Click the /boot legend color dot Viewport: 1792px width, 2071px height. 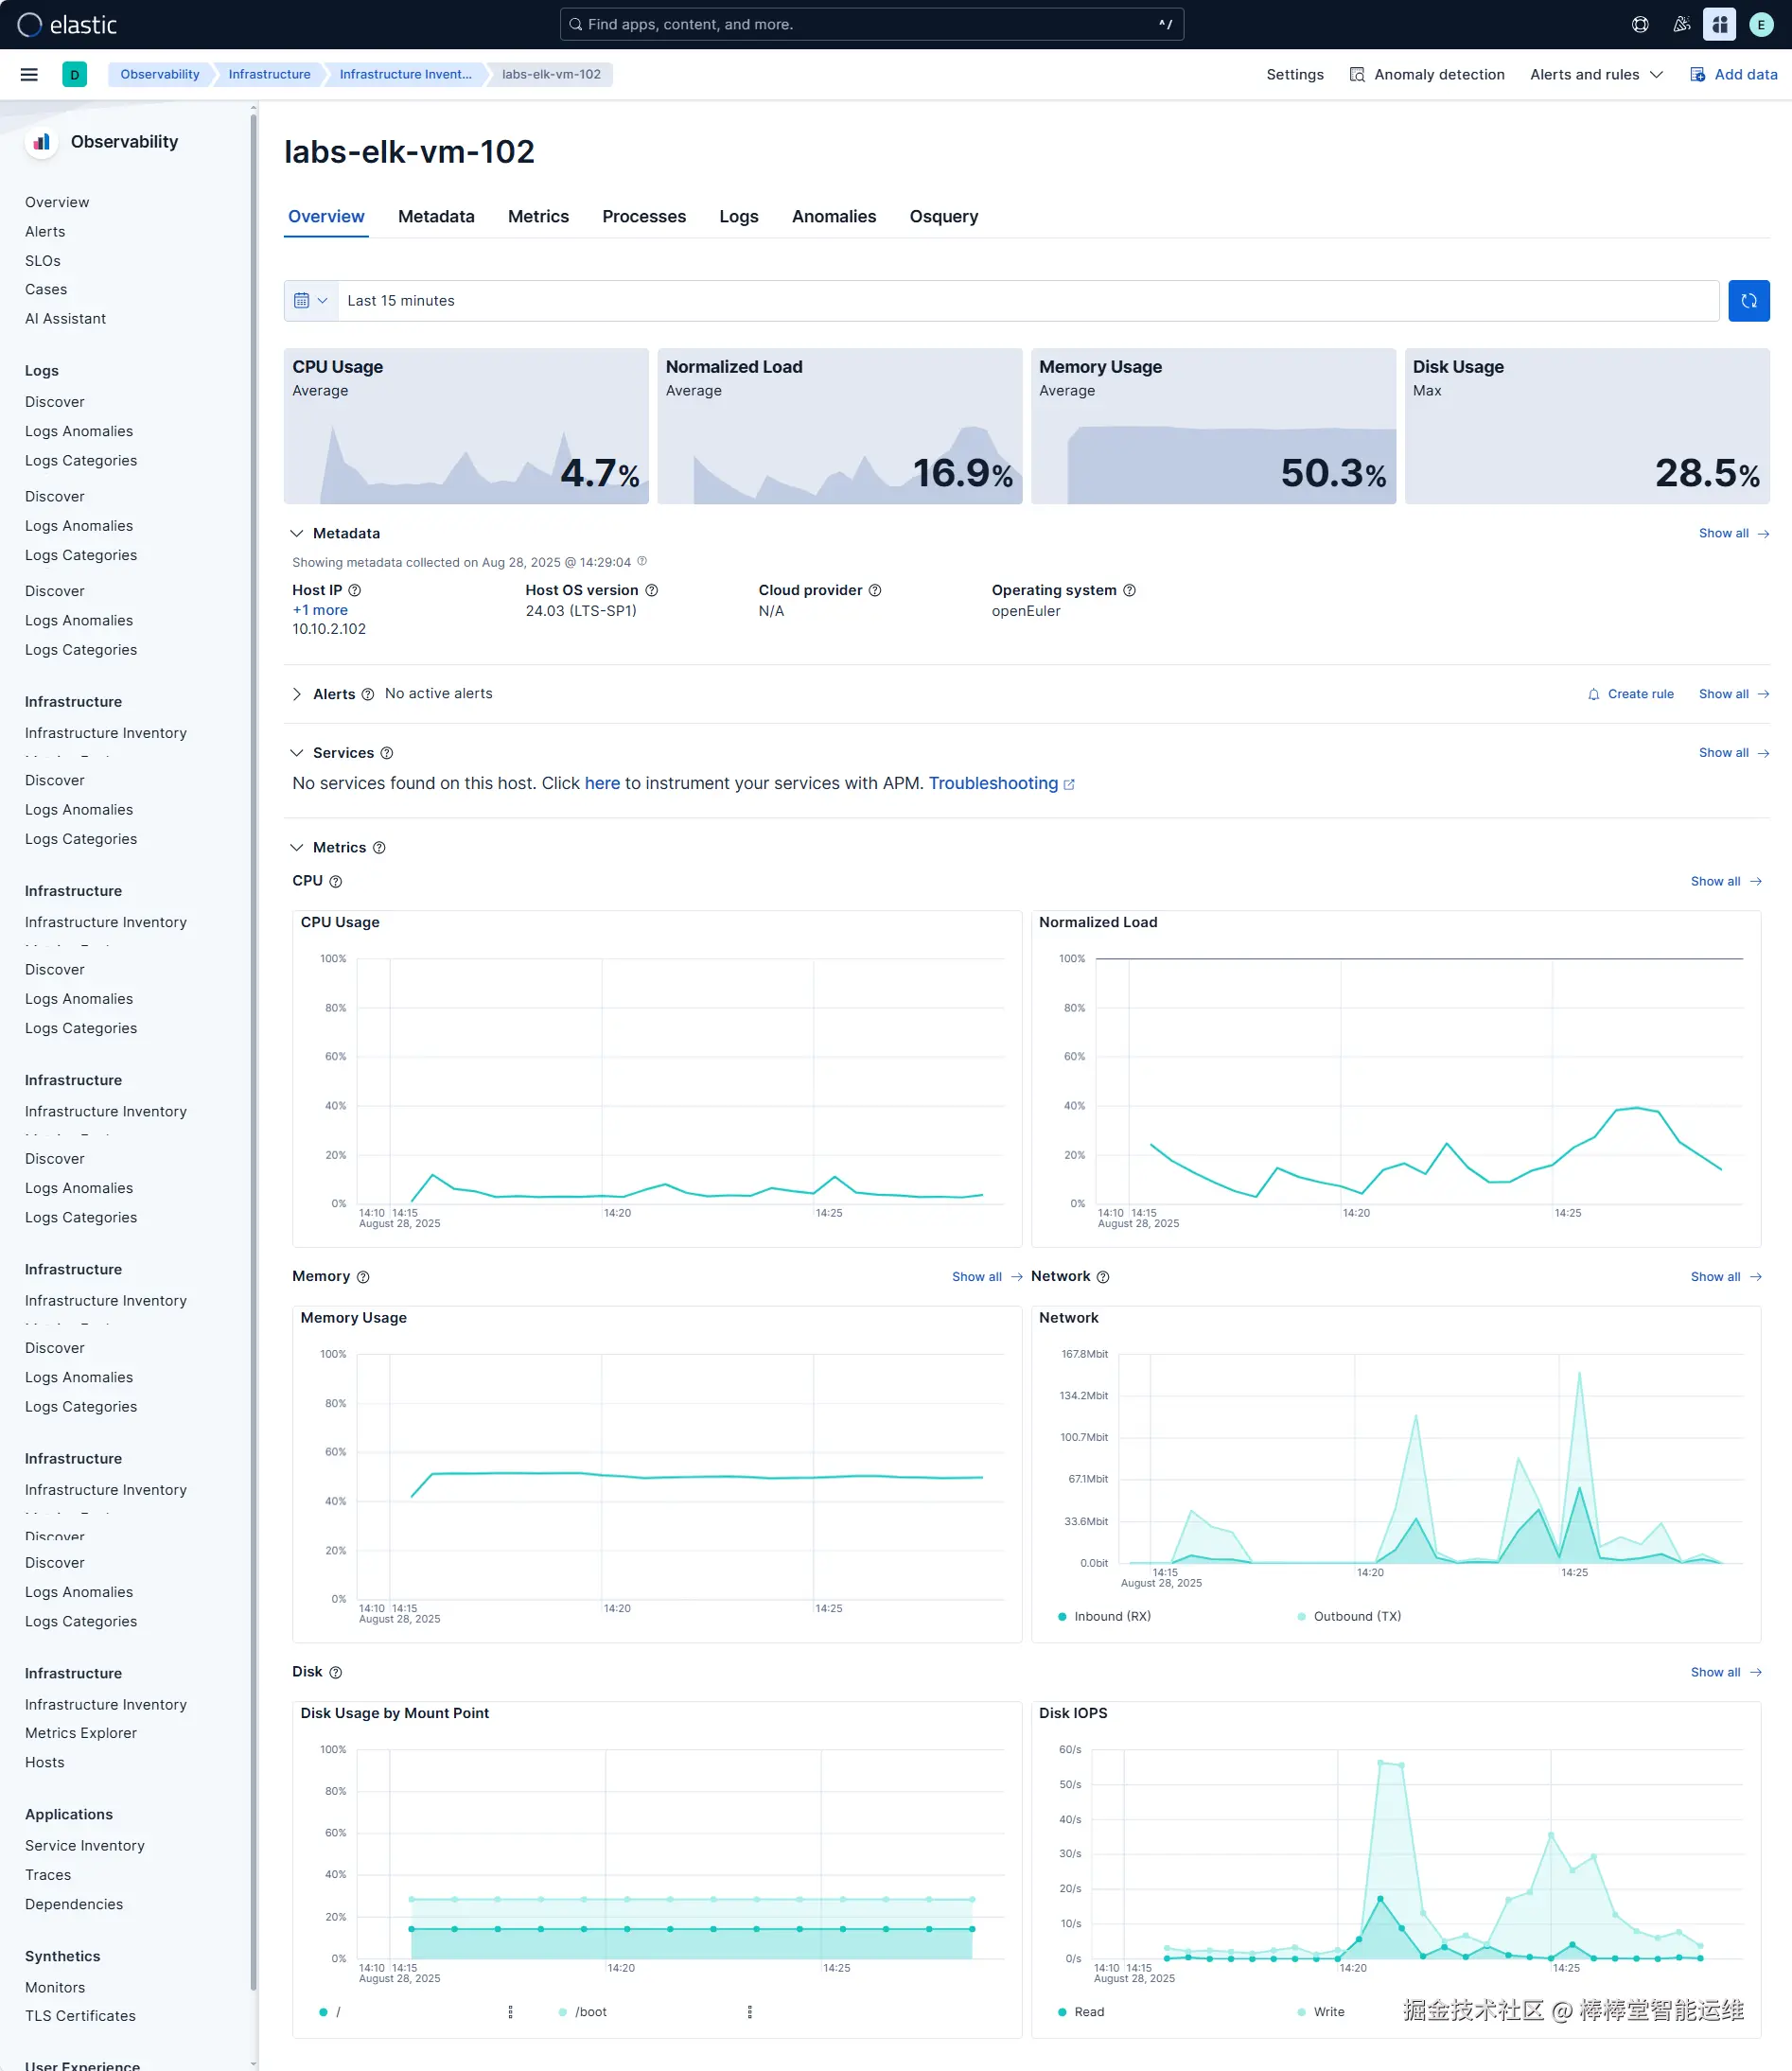[563, 2011]
